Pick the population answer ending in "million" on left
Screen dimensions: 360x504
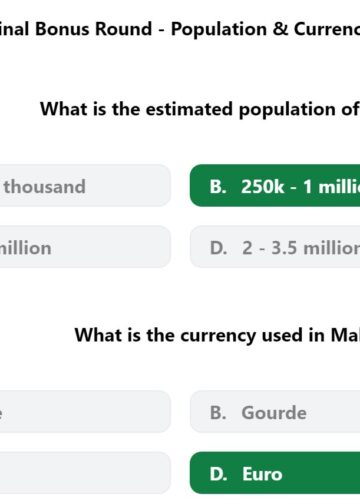[85, 247]
